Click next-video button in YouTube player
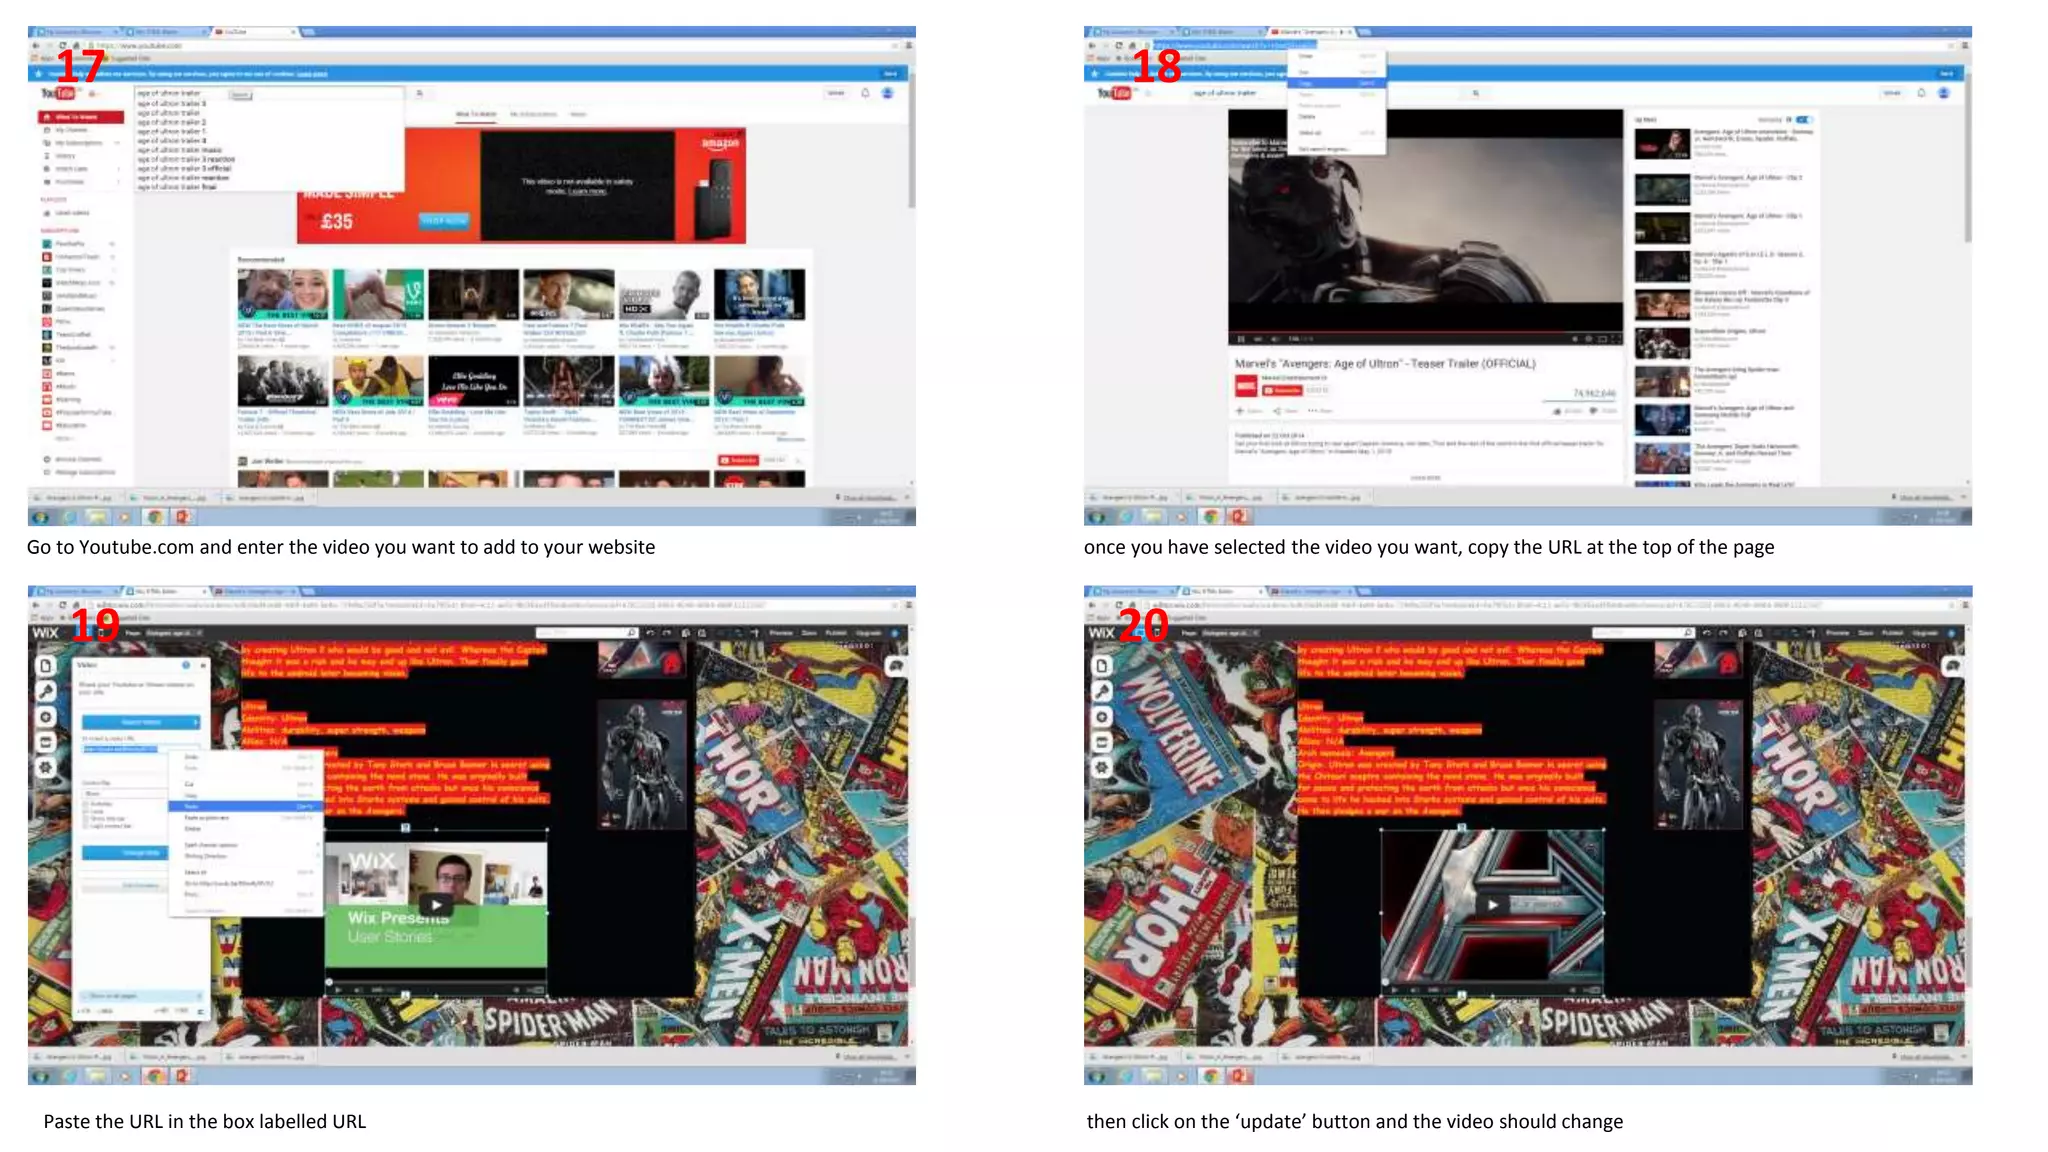Screen dimensions: 2048x1152 (1258, 339)
